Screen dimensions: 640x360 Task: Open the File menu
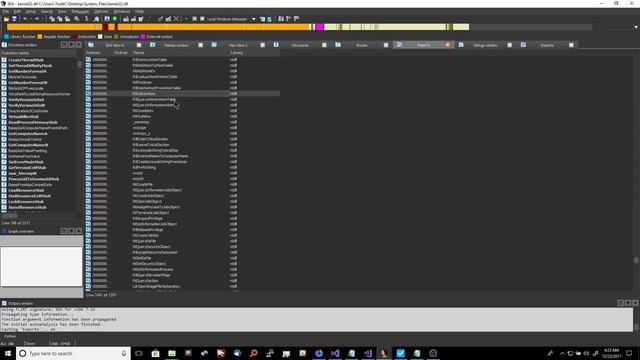6,11
